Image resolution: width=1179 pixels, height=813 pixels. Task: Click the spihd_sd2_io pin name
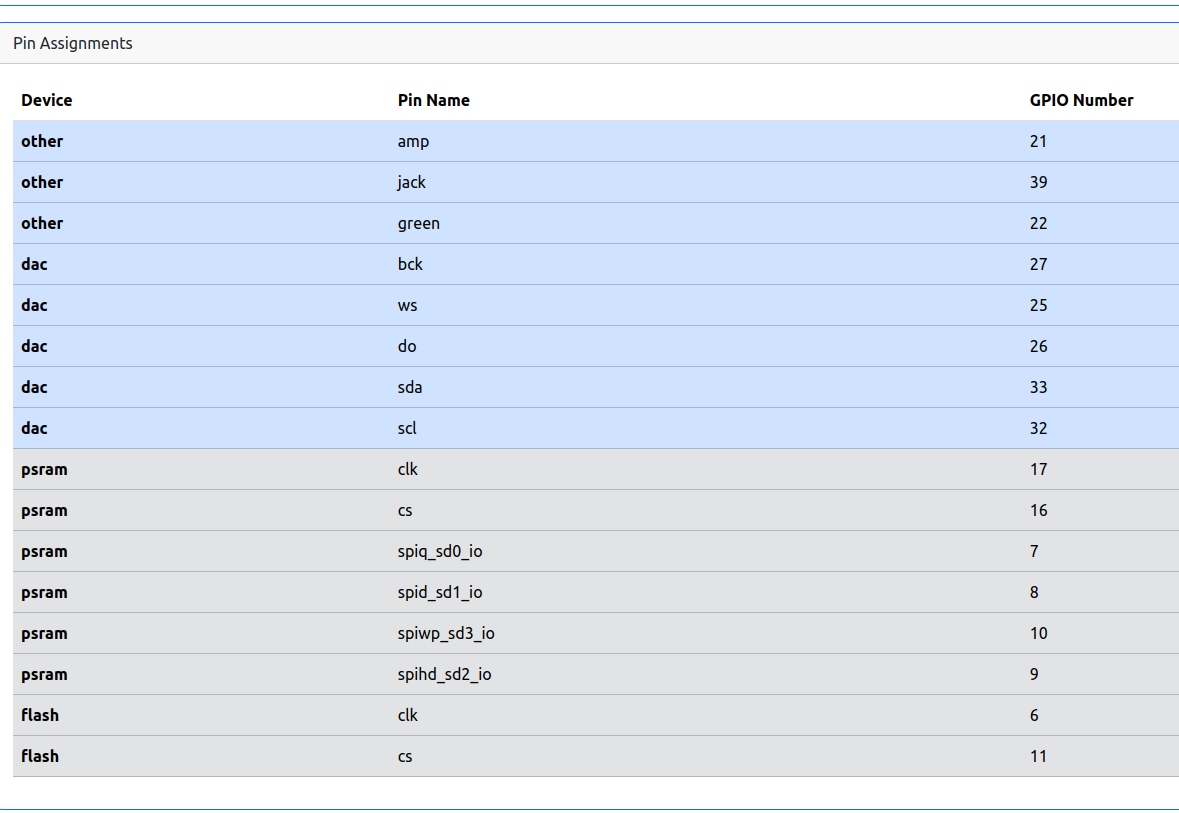click(x=444, y=674)
